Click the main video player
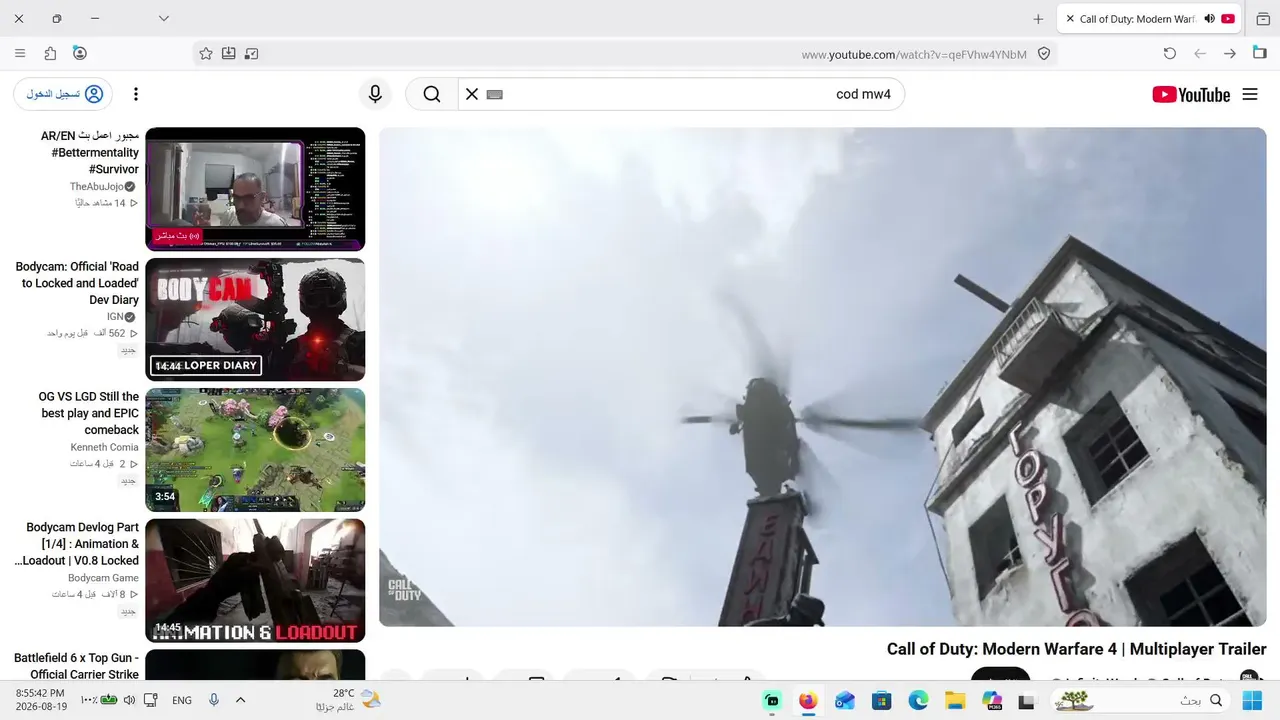1280x720 pixels. click(x=822, y=377)
